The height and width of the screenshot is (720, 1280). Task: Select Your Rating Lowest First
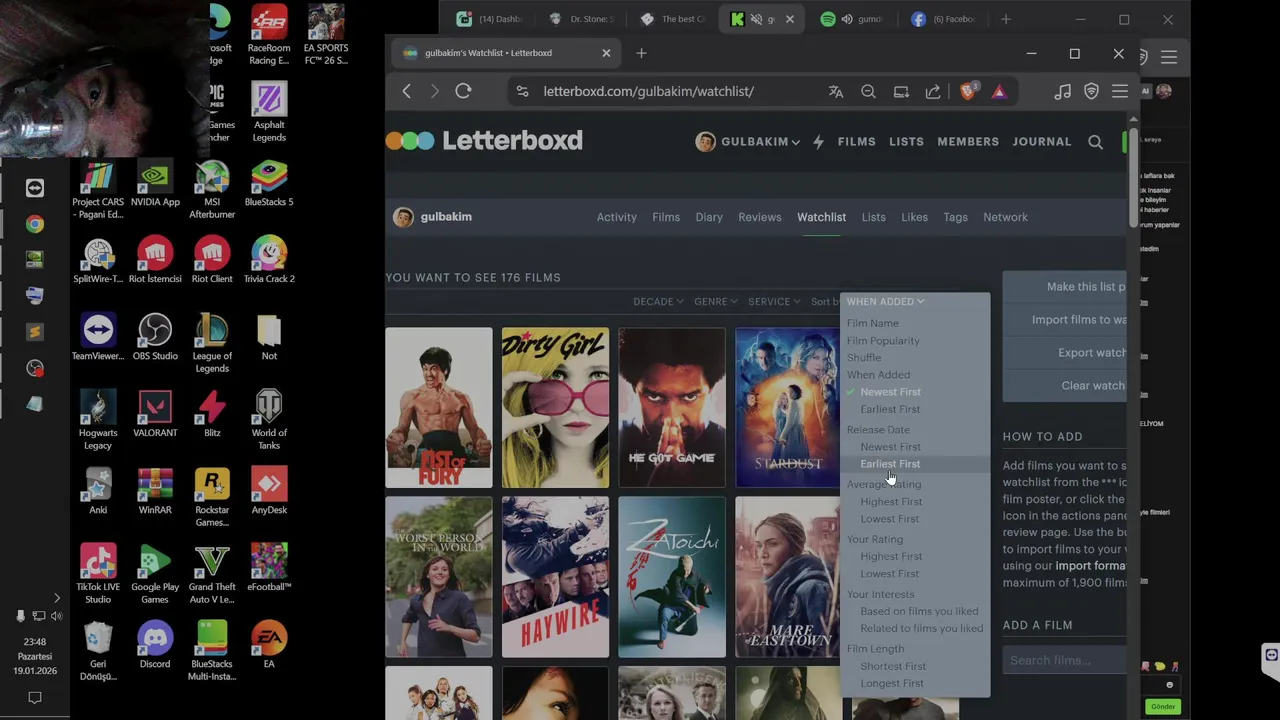click(x=889, y=574)
